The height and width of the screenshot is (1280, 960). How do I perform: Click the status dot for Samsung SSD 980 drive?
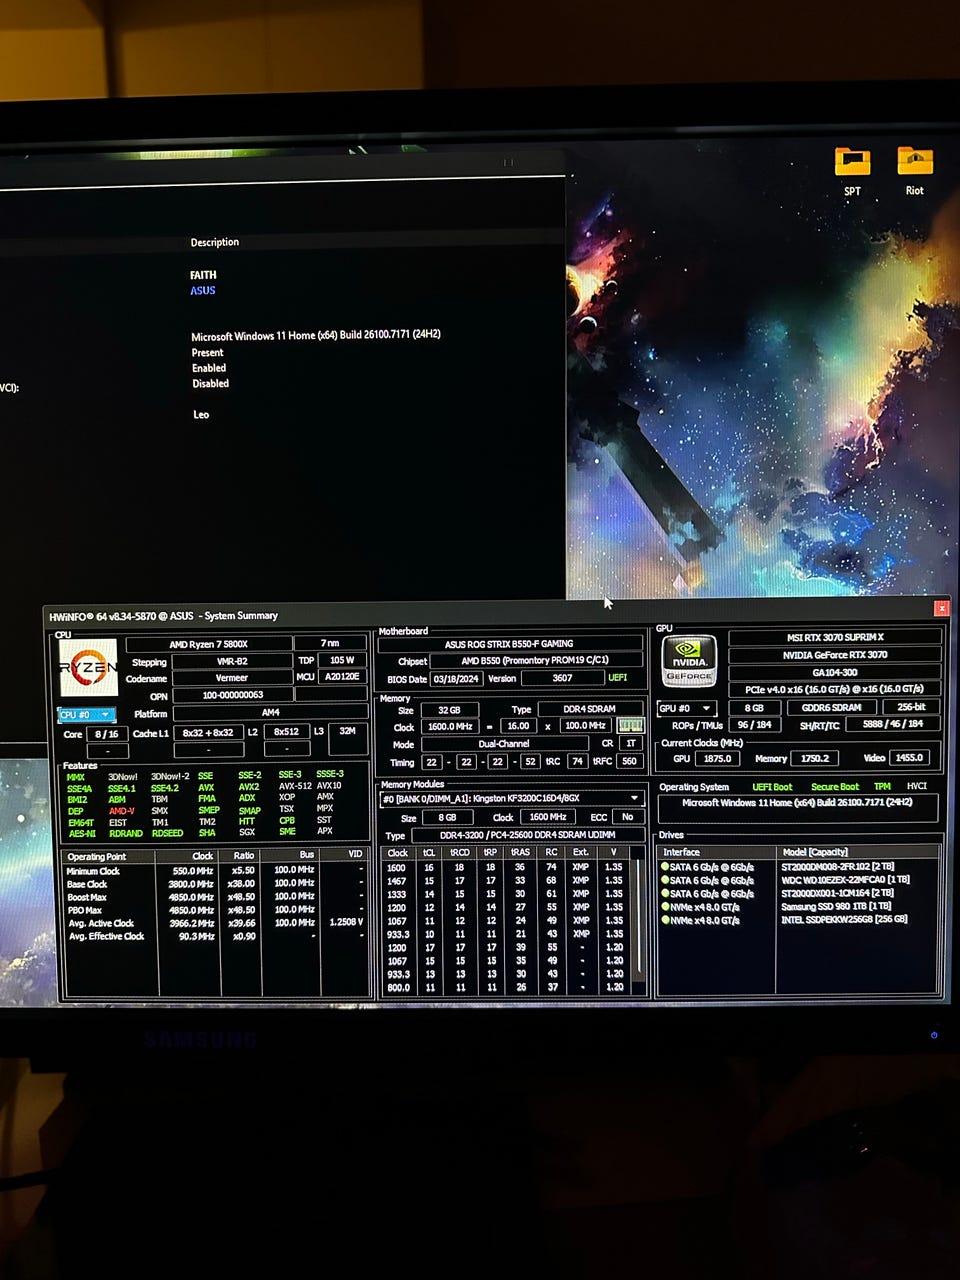(x=665, y=906)
